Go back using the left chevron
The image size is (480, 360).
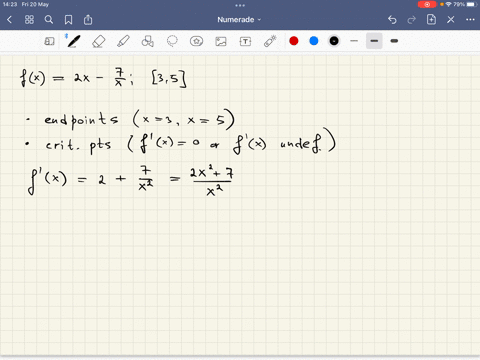point(9,20)
